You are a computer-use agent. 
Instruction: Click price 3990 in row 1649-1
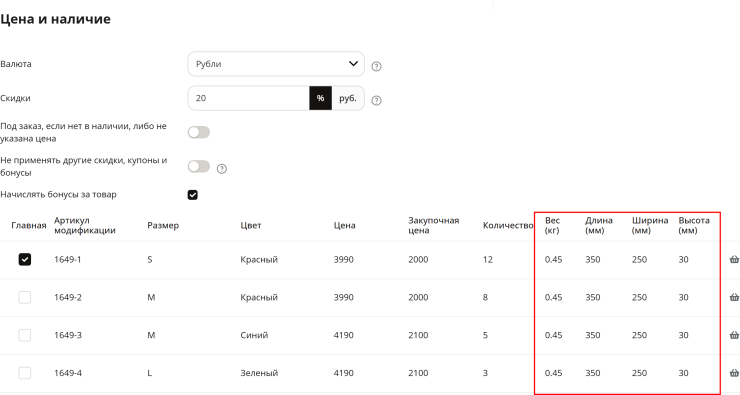point(344,260)
